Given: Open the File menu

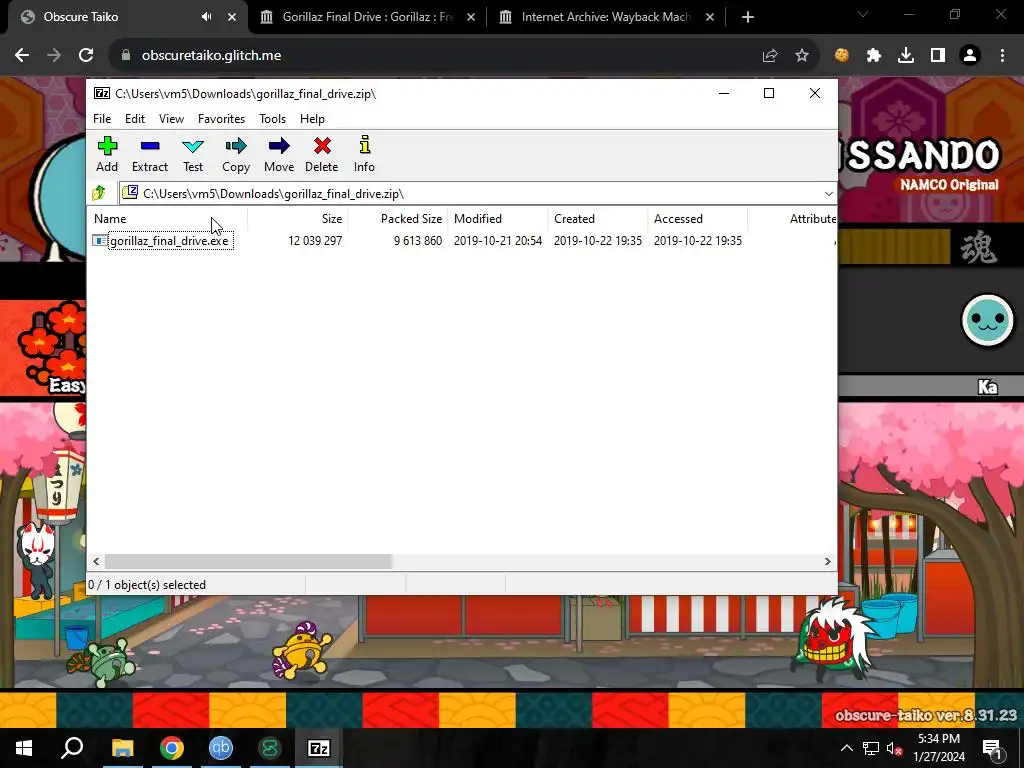Looking at the screenshot, I should [x=102, y=119].
